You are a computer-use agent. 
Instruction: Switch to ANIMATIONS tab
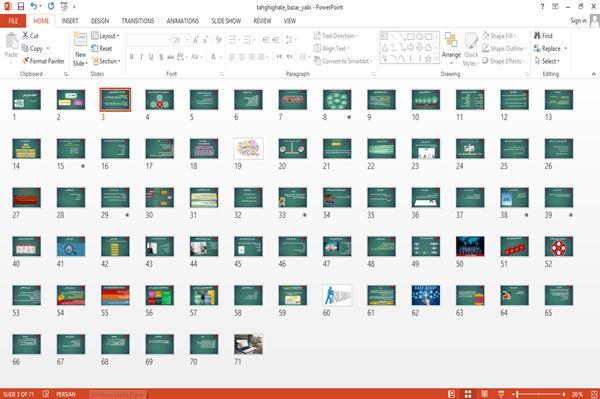coord(183,21)
